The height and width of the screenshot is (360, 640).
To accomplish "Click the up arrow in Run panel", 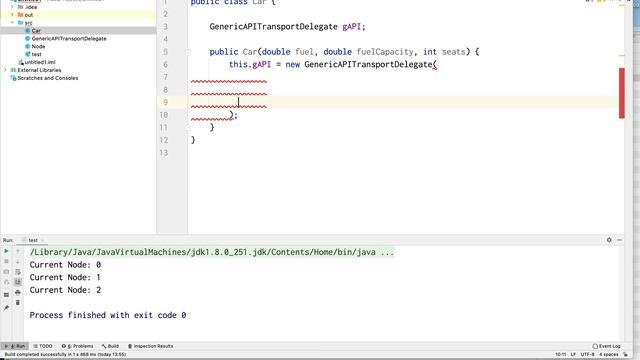I will 18,251.
